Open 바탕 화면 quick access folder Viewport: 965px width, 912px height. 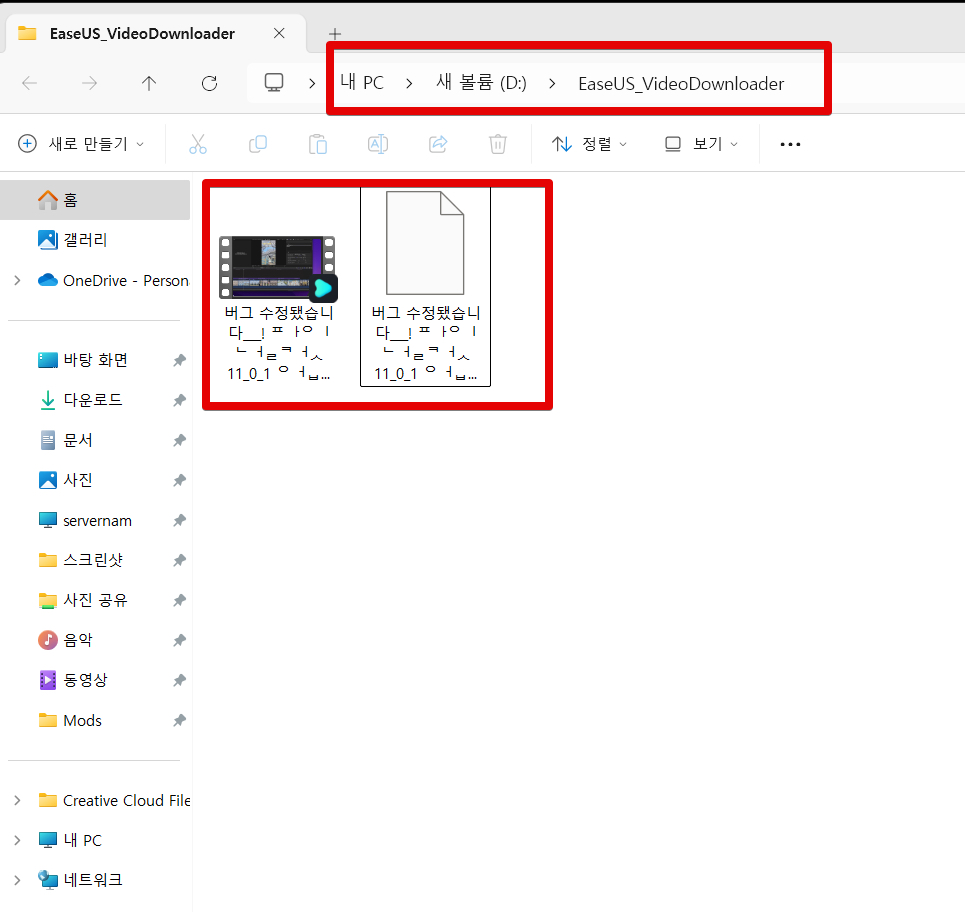coord(95,360)
